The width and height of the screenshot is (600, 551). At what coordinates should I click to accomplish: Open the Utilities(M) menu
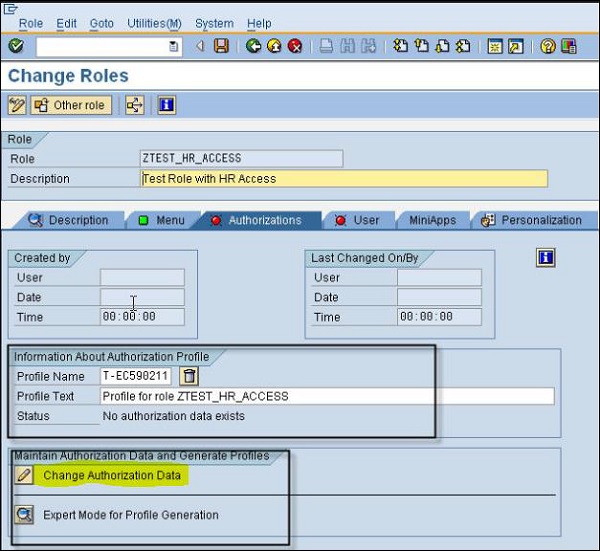coord(154,23)
